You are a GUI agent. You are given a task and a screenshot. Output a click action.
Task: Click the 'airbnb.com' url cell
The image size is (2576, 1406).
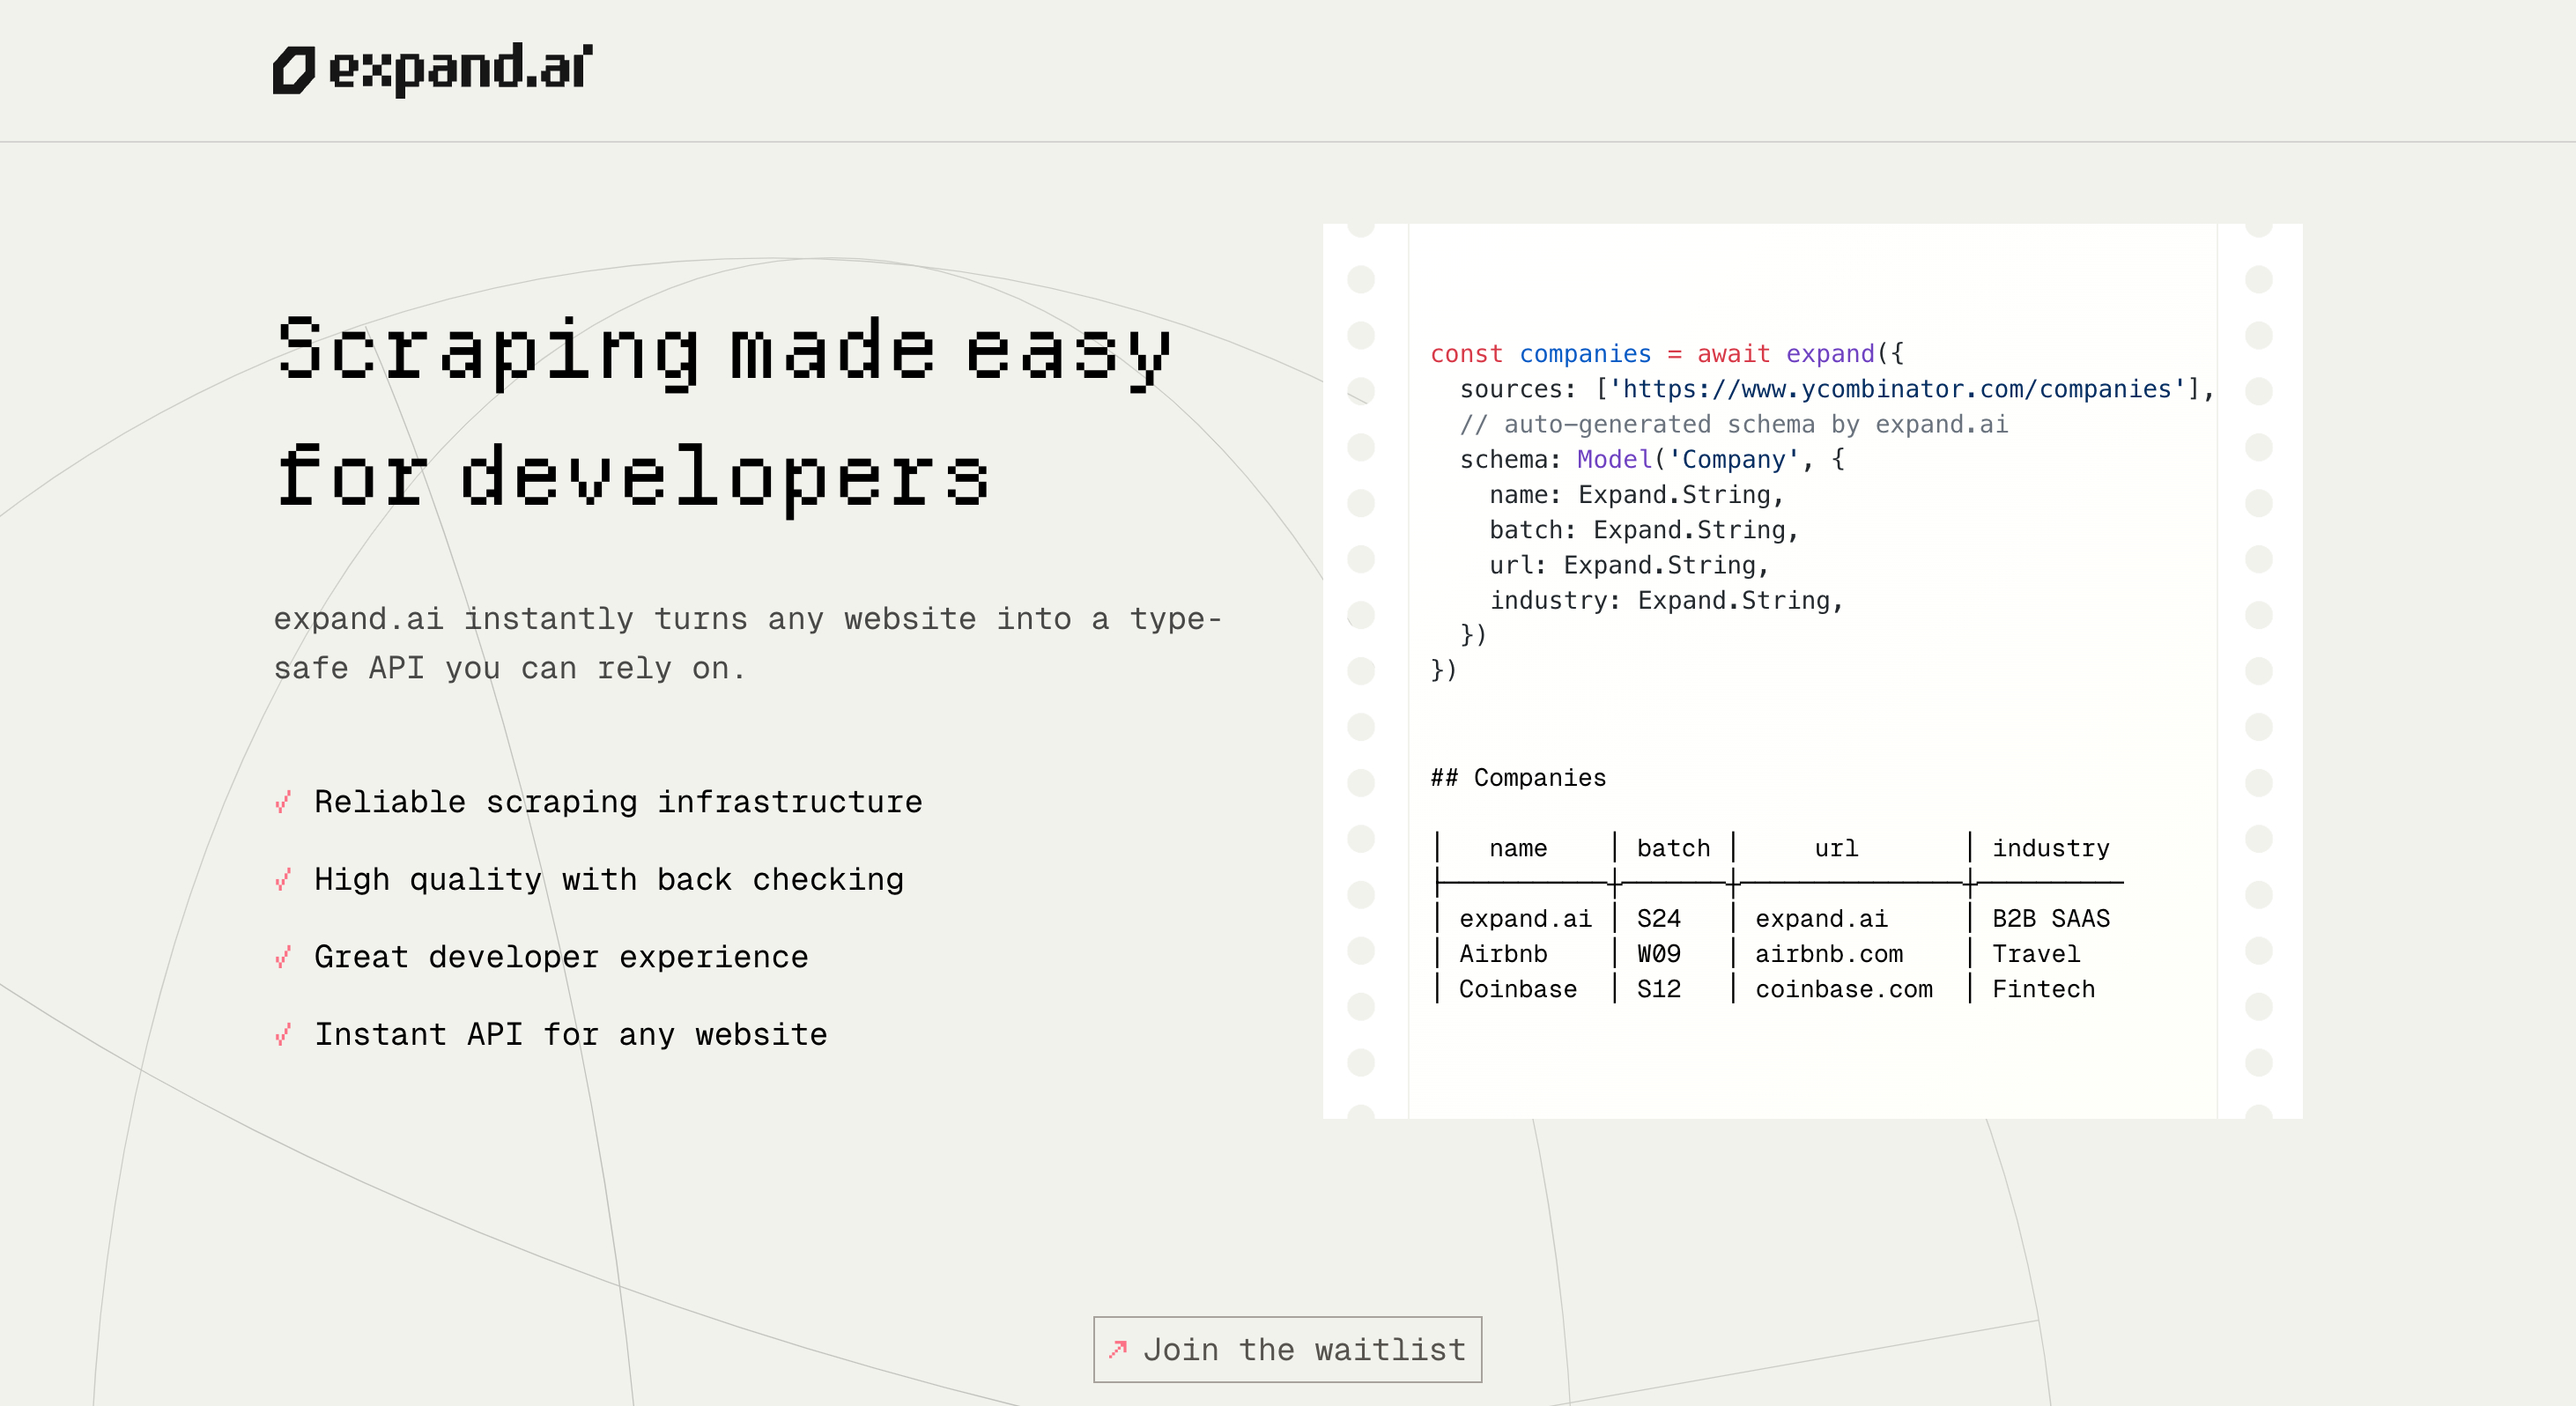1829,954
